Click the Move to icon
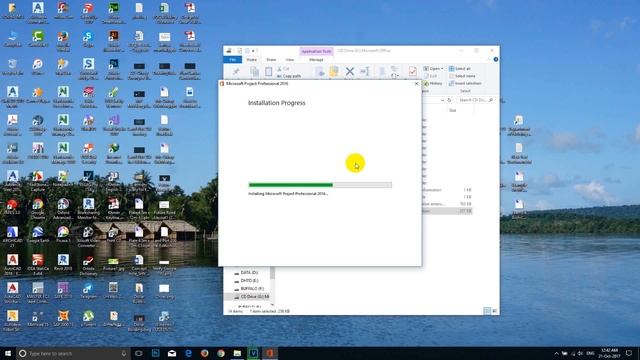The image size is (640, 360). tap(320, 72)
